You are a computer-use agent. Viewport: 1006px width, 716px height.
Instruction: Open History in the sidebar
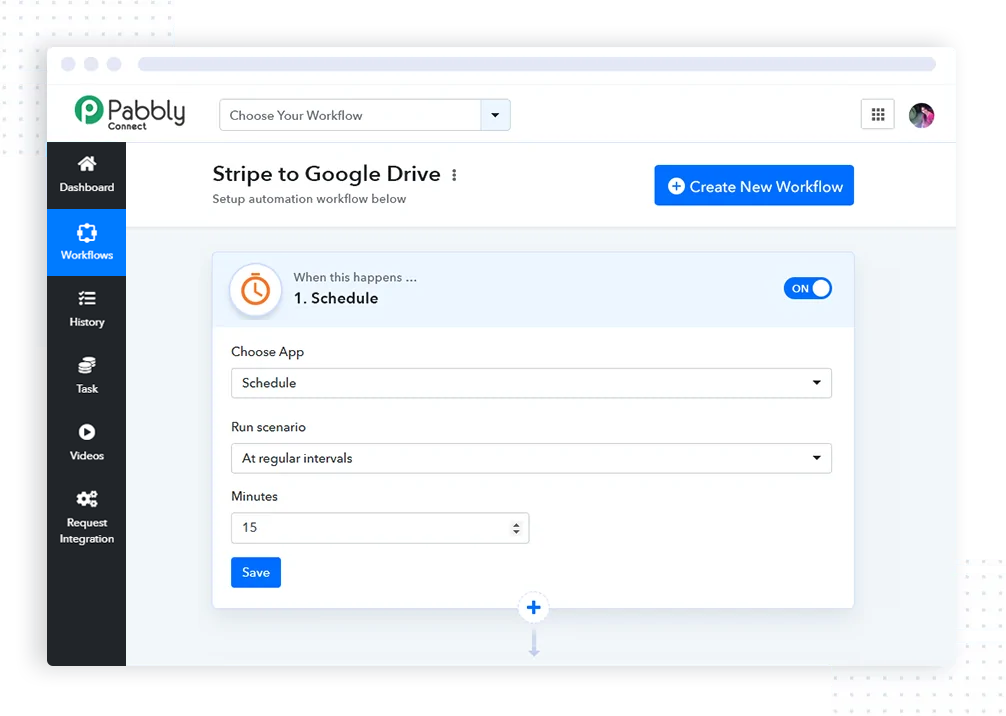pos(87,309)
